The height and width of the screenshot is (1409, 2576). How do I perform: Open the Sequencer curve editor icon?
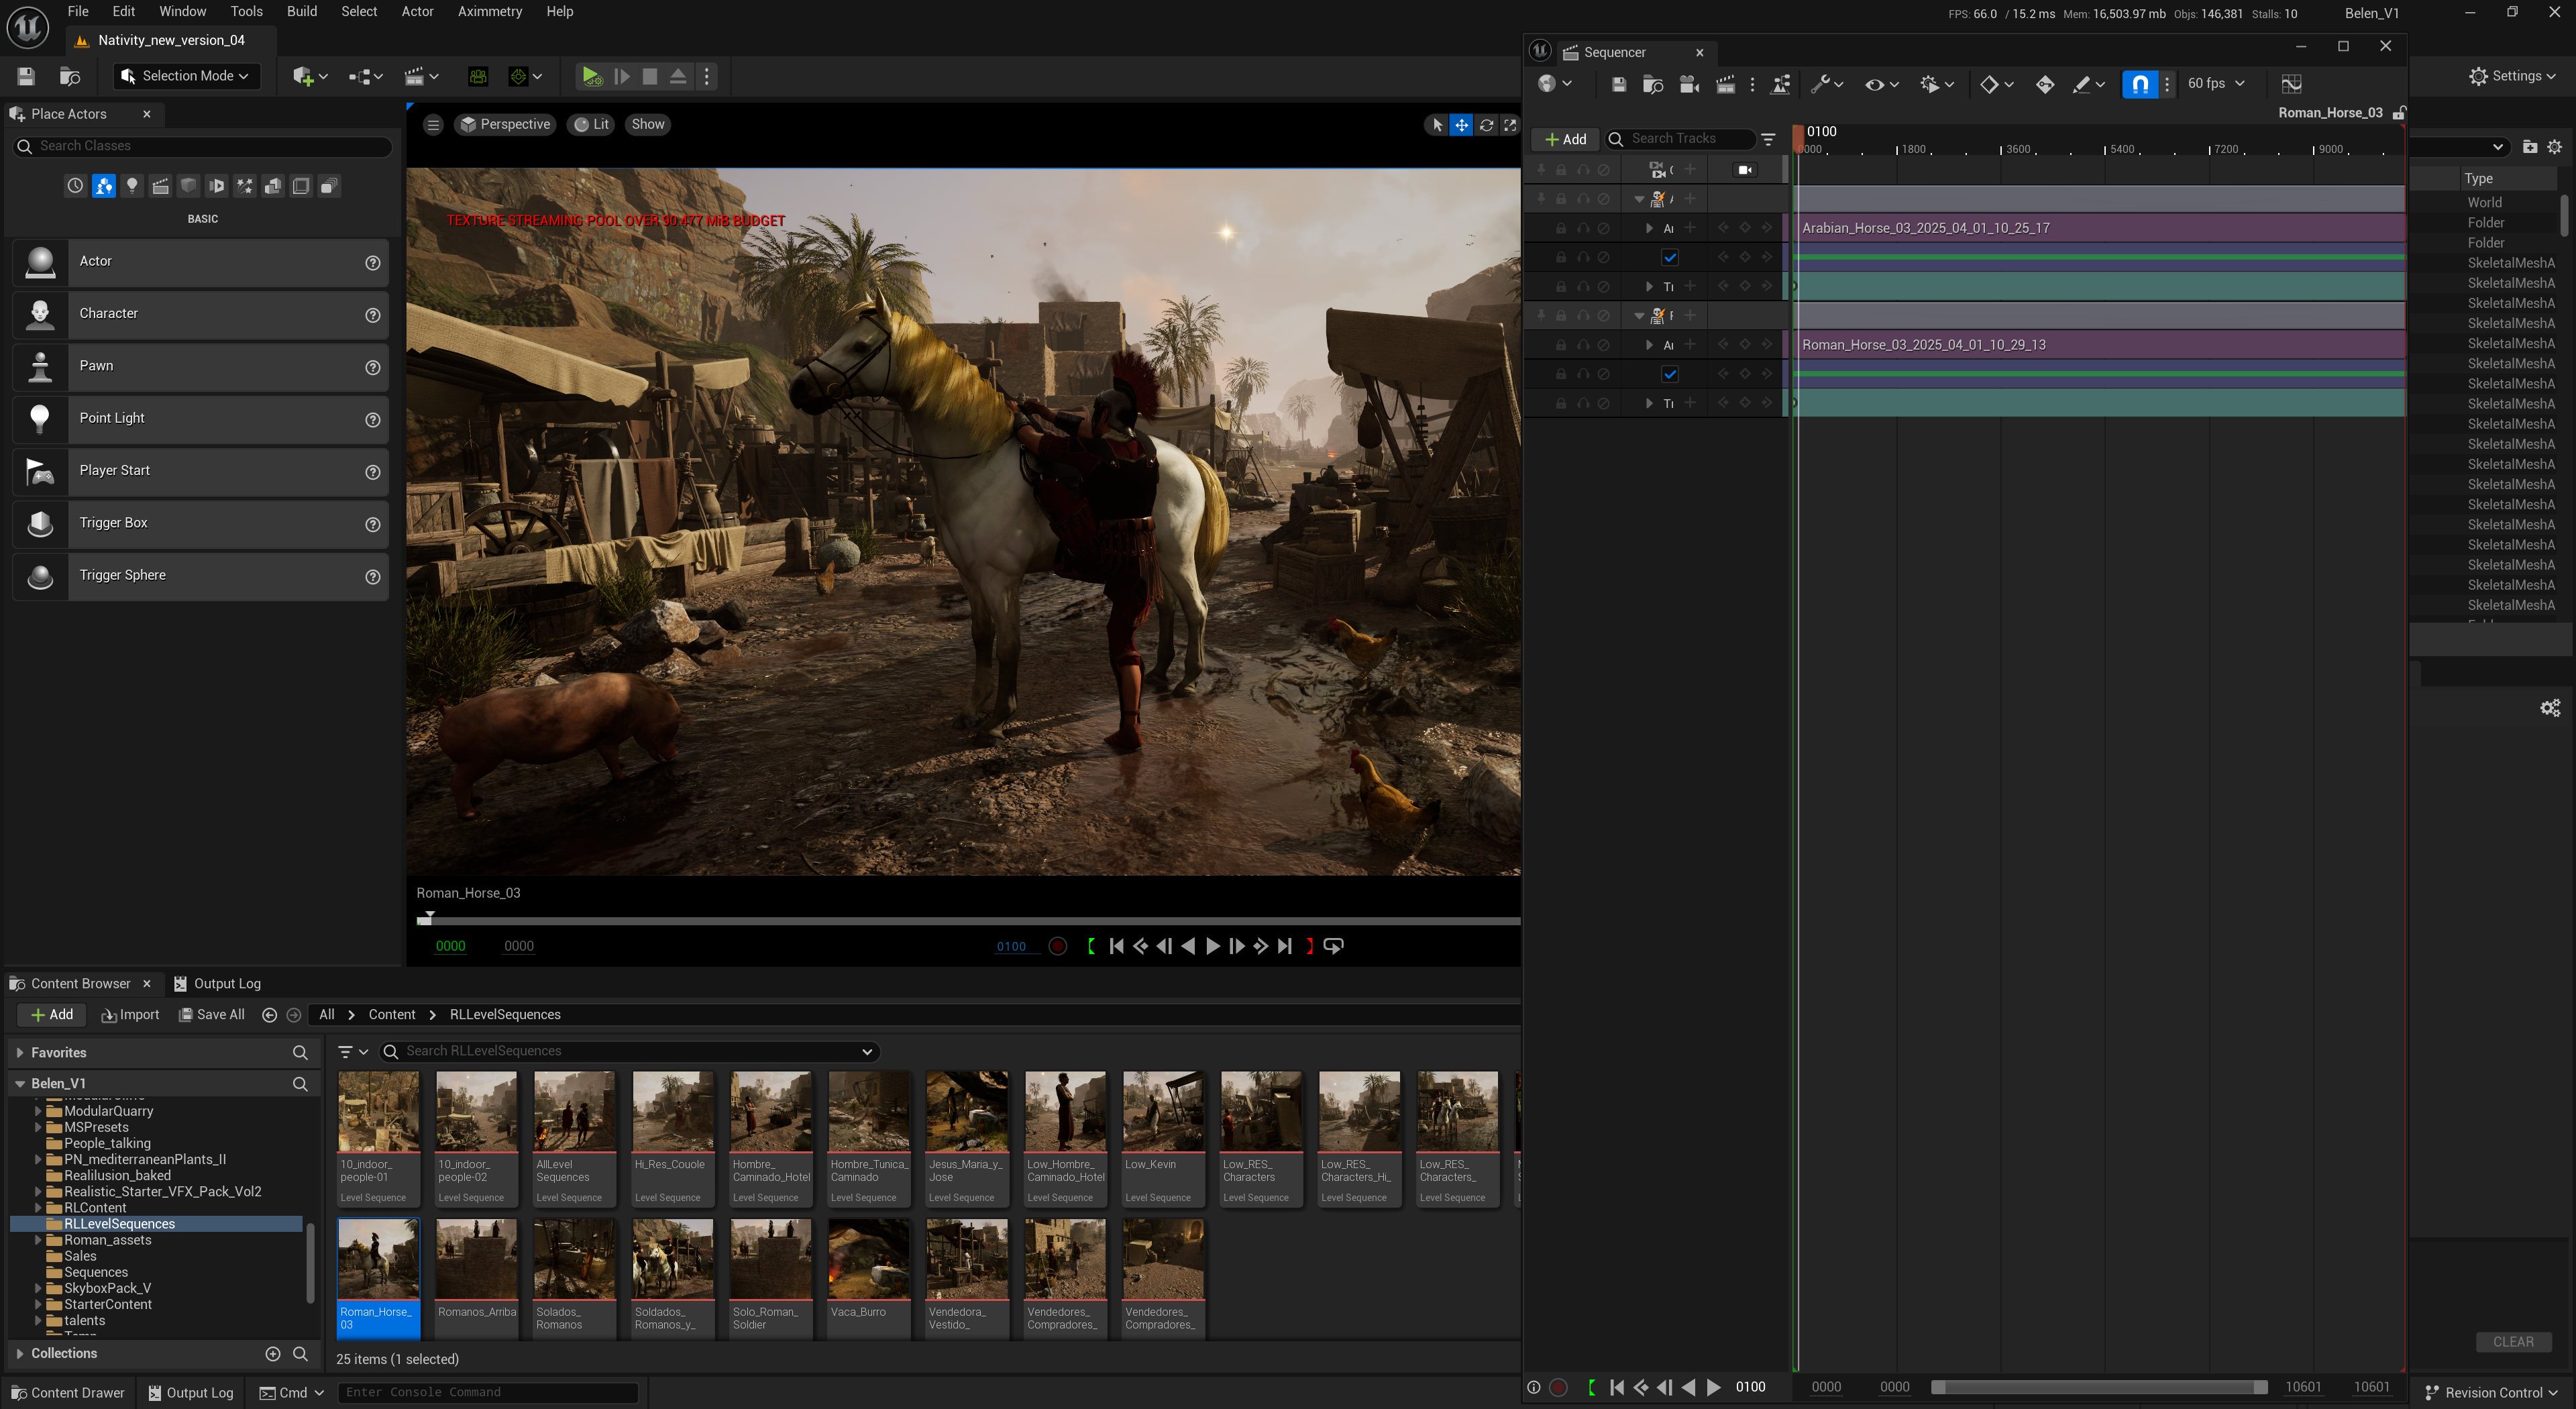tap(2292, 84)
